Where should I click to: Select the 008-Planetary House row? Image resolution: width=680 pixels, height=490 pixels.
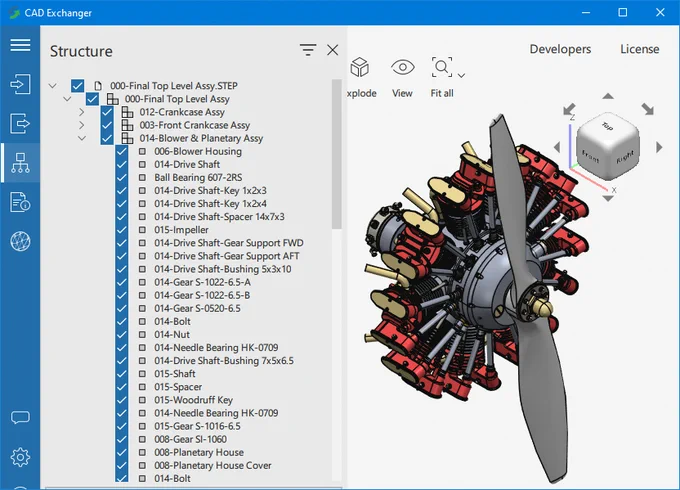(199, 452)
